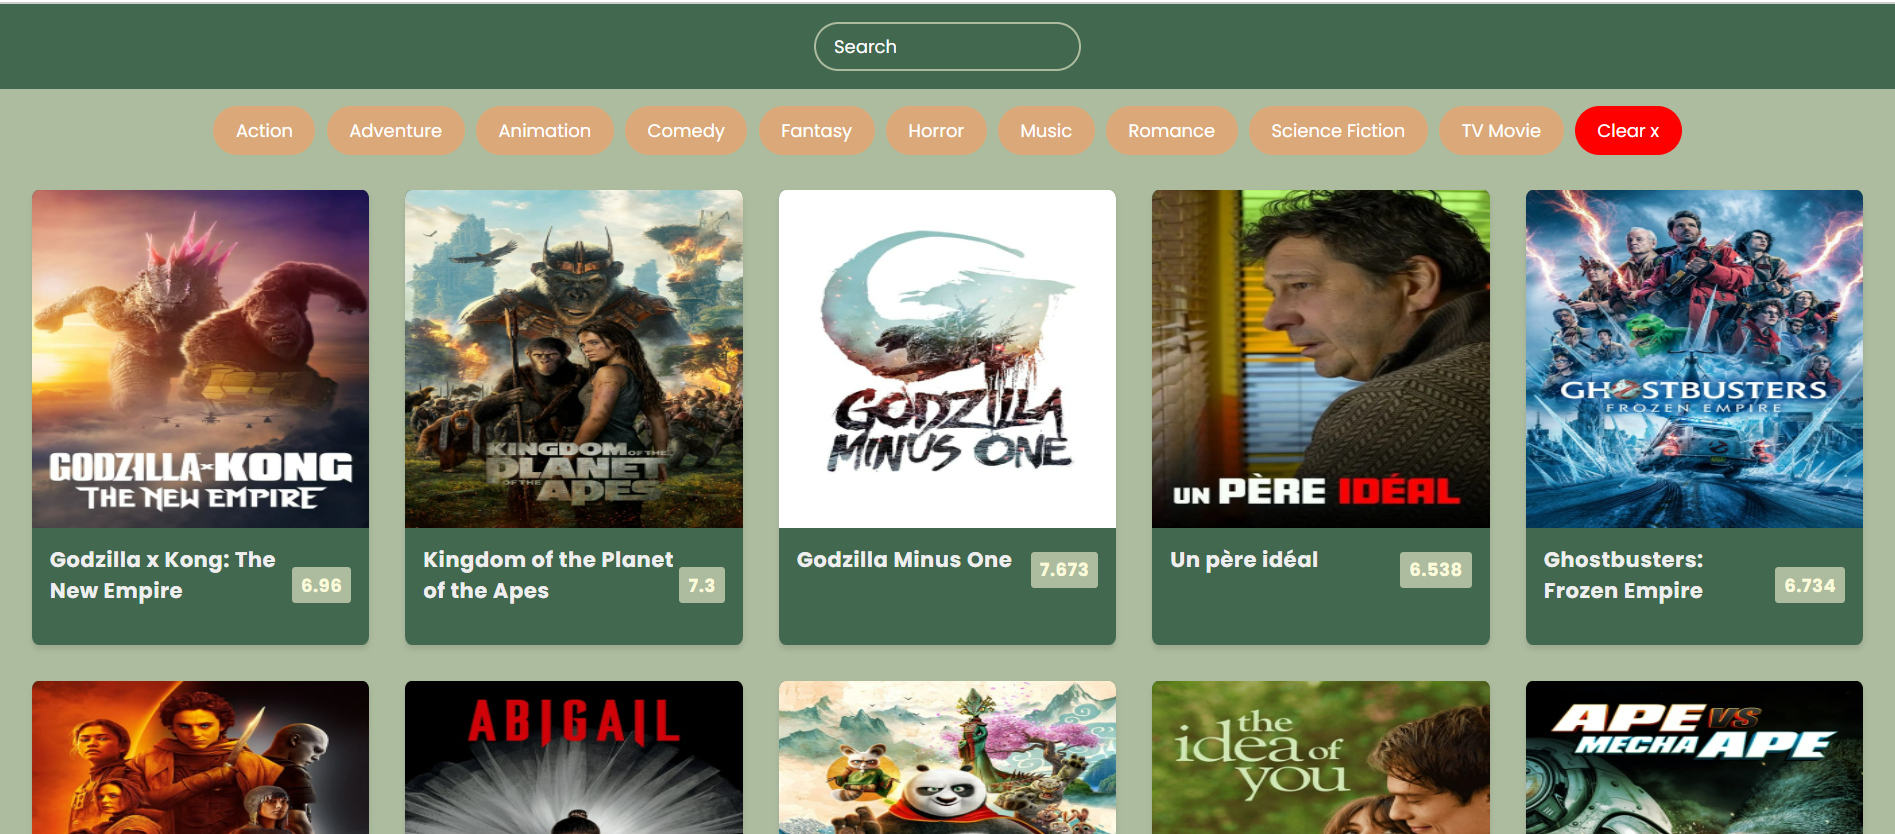Click the Ghostbusters: Frozen Empire title text

coord(1623,575)
